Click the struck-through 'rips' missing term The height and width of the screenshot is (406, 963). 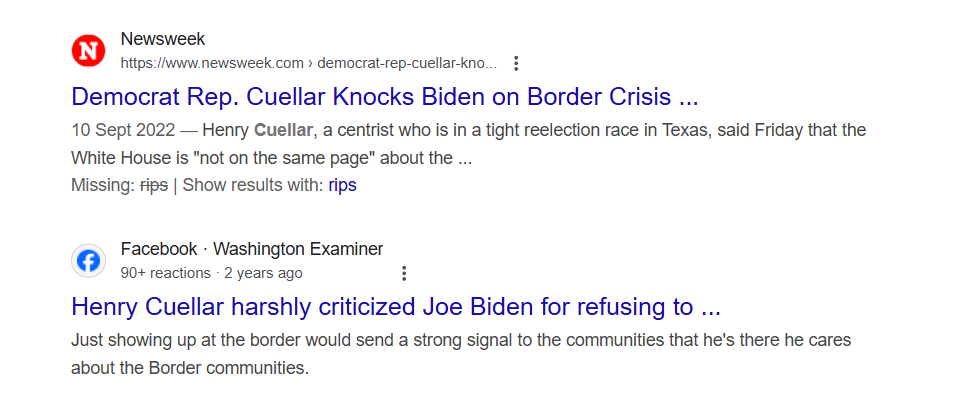point(154,185)
